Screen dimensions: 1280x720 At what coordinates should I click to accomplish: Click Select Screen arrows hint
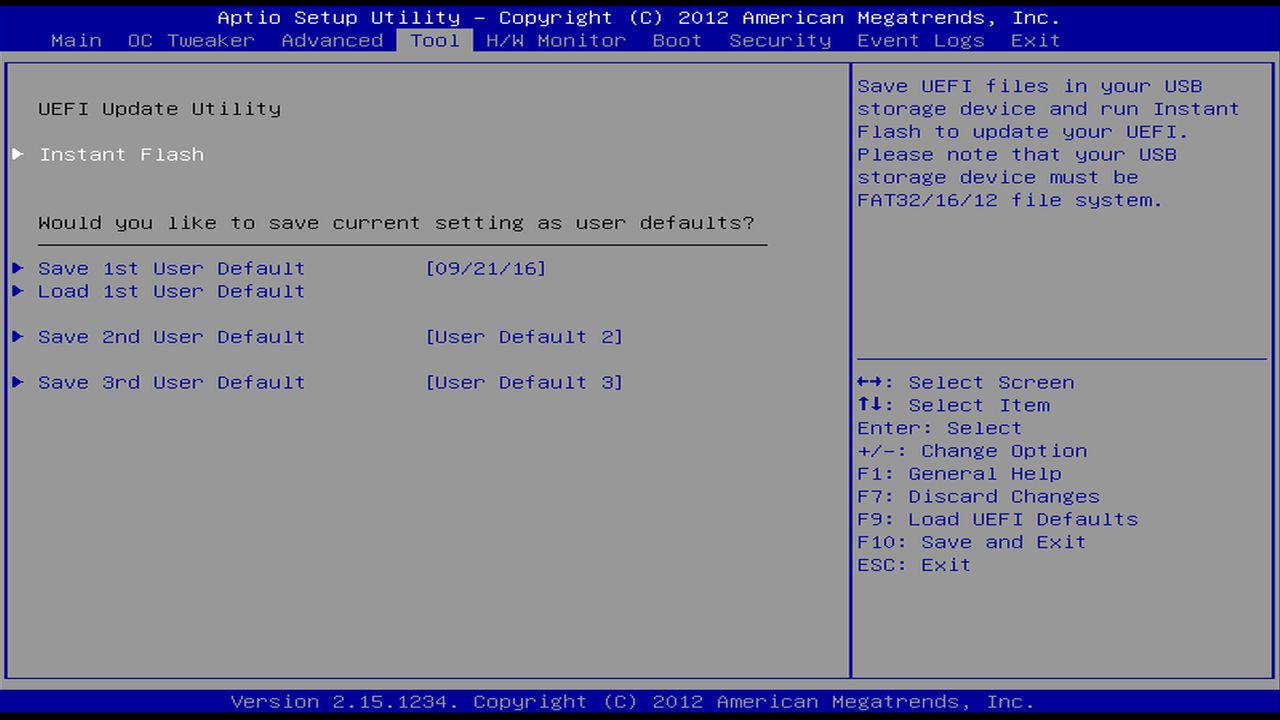965,382
